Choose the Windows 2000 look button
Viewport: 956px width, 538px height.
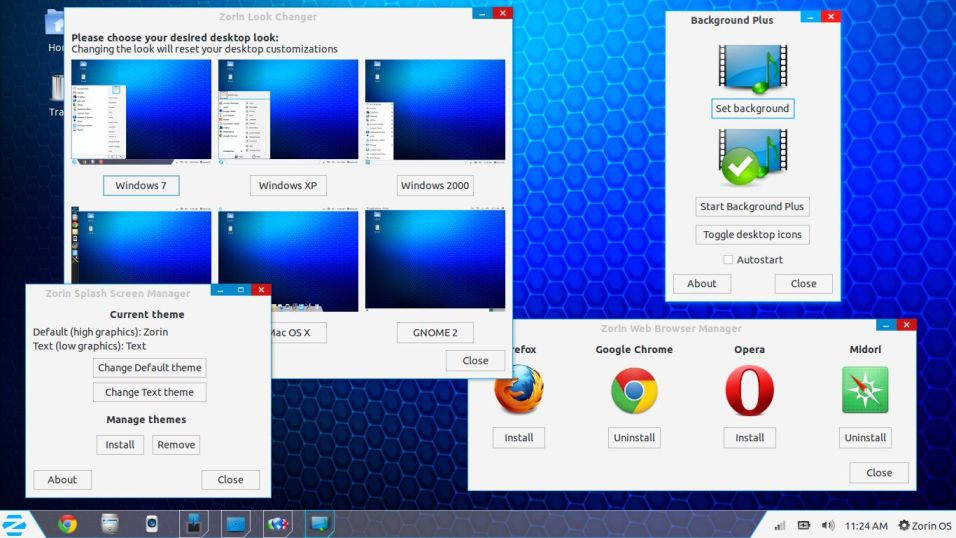(435, 185)
